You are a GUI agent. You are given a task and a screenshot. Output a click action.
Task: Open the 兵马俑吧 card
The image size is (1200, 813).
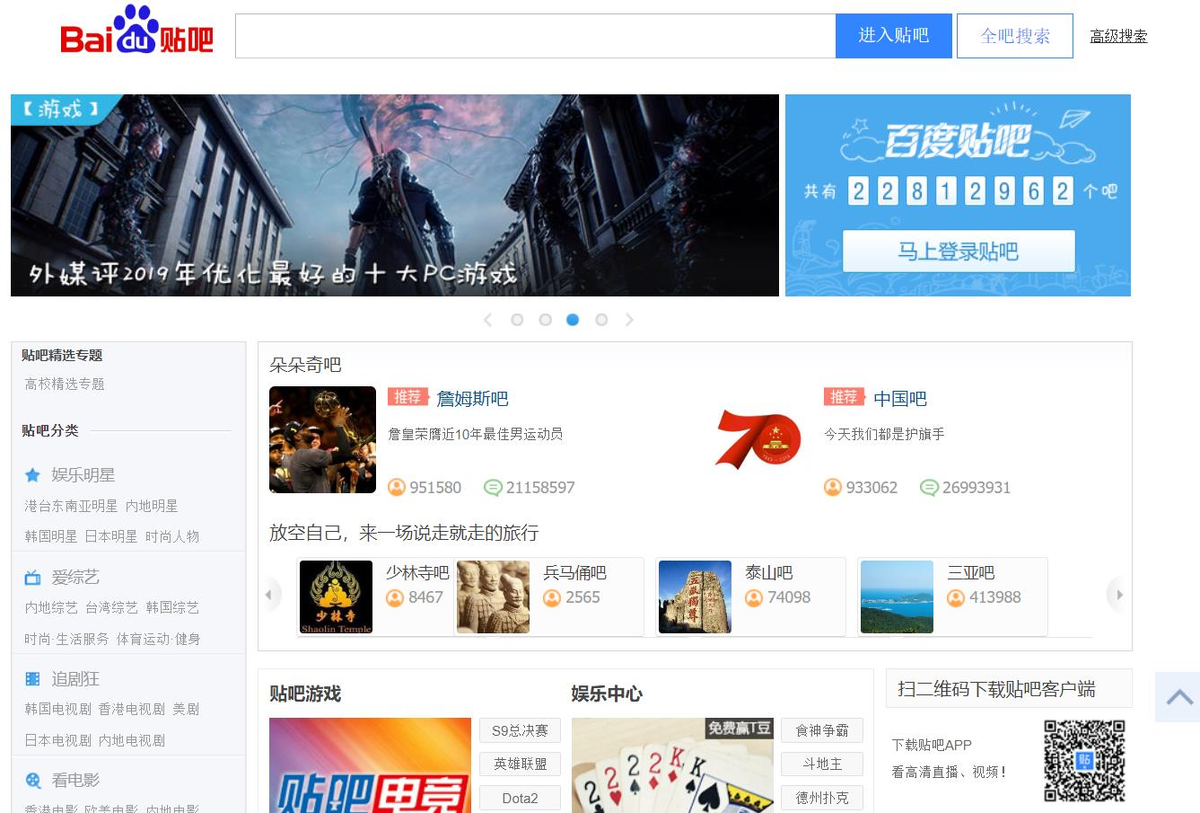coord(549,597)
